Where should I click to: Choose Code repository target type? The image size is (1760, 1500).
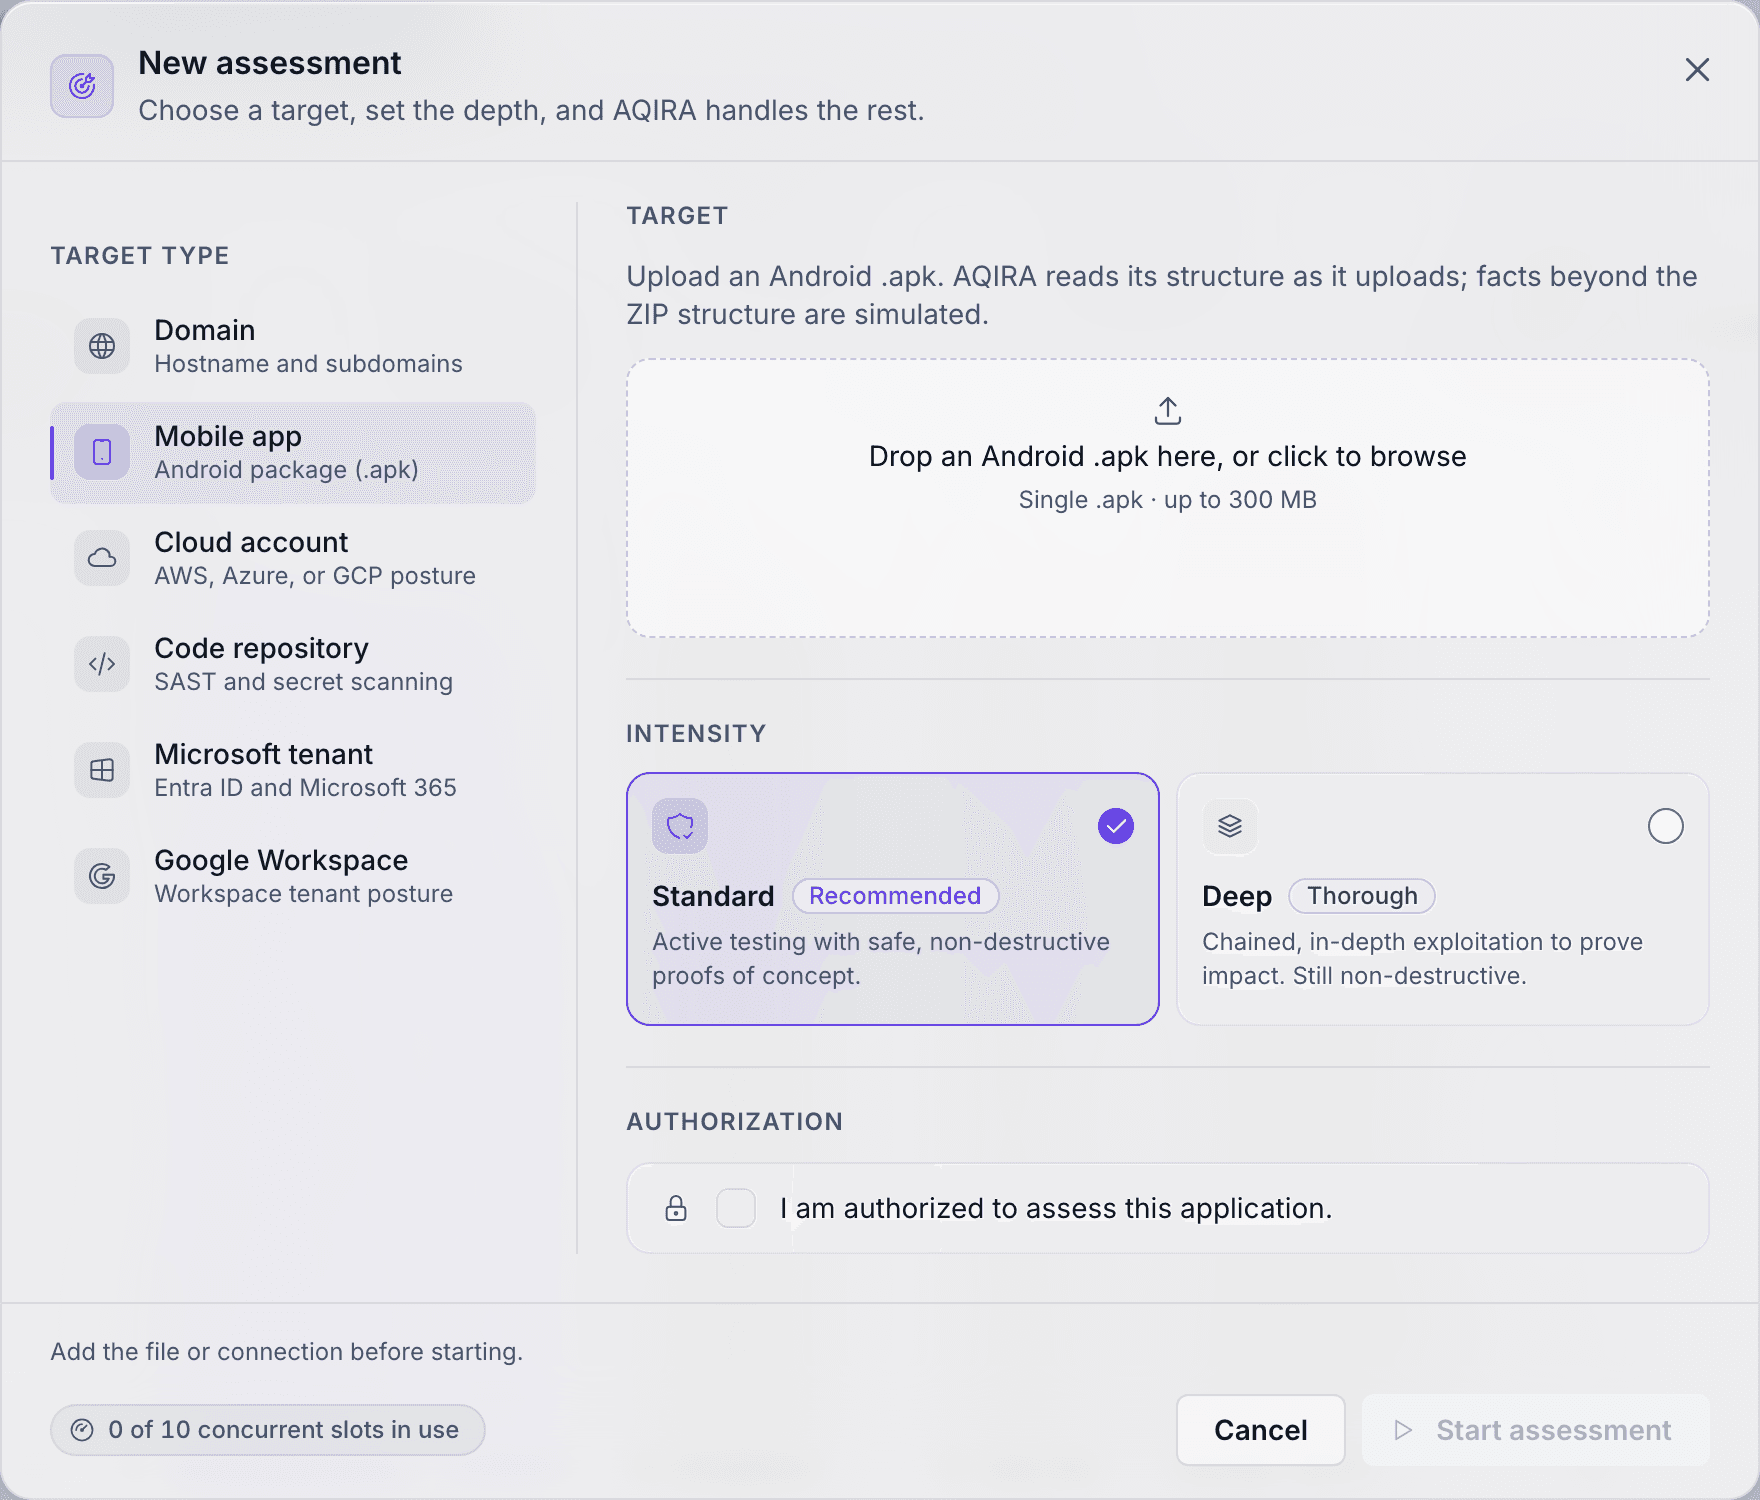(x=293, y=664)
